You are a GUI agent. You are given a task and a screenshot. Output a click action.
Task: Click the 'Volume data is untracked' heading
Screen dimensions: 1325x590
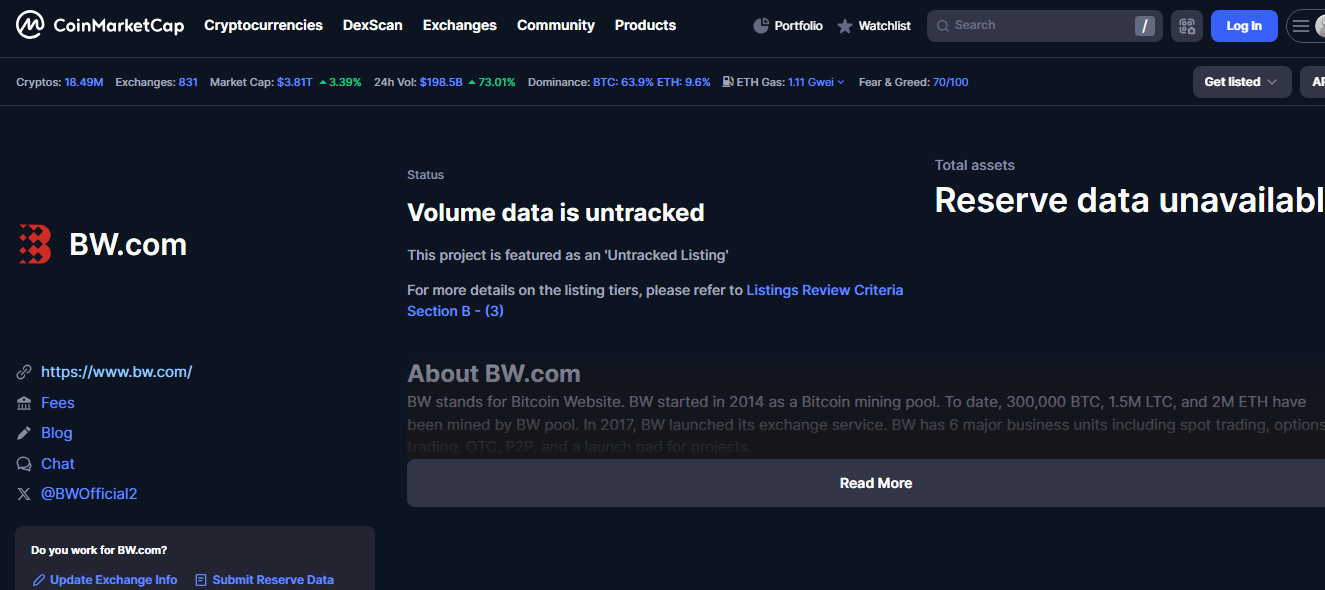[556, 213]
